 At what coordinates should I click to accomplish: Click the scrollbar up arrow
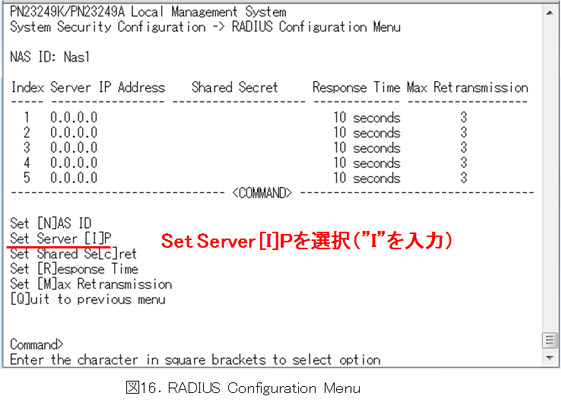tap(549, 13)
